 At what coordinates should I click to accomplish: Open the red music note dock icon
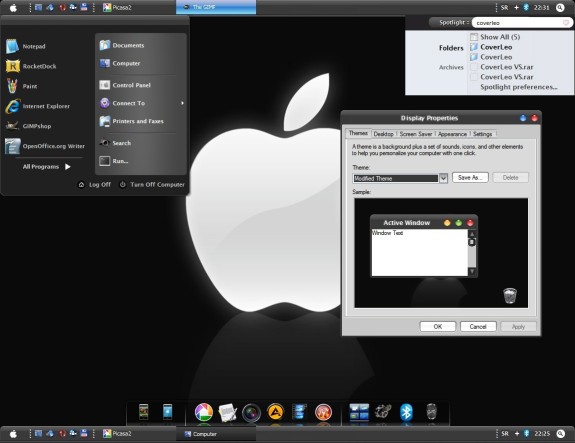(x=323, y=413)
